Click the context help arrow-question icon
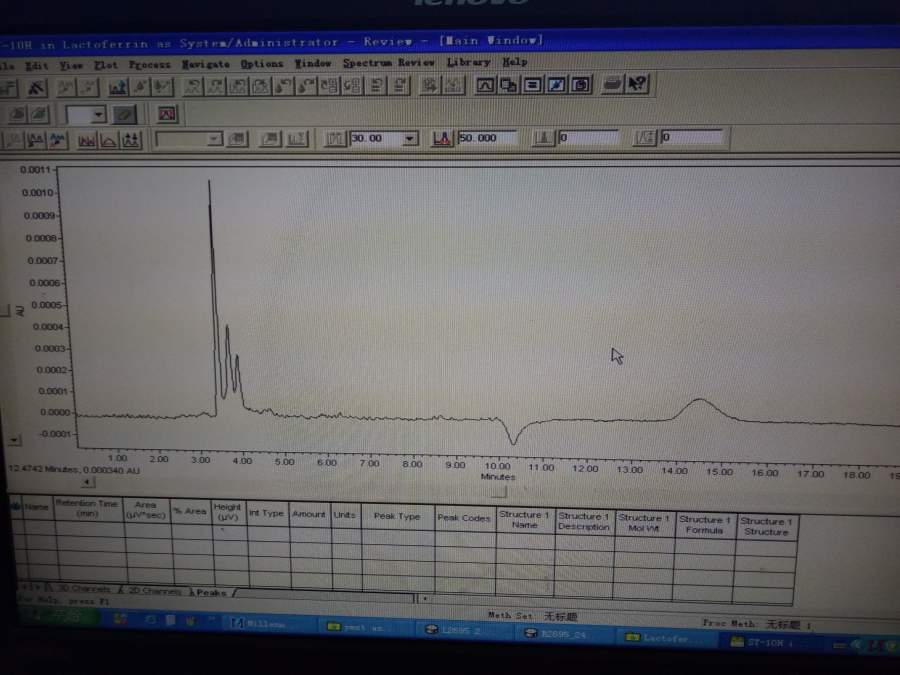 637,84
